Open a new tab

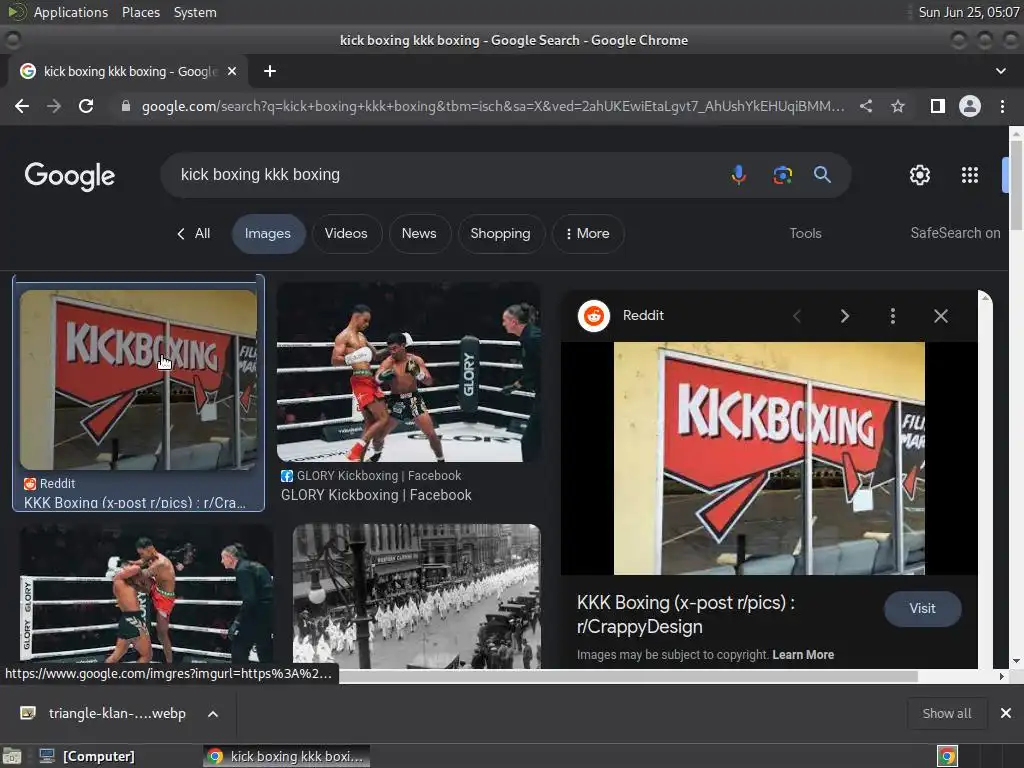click(x=270, y=71)
